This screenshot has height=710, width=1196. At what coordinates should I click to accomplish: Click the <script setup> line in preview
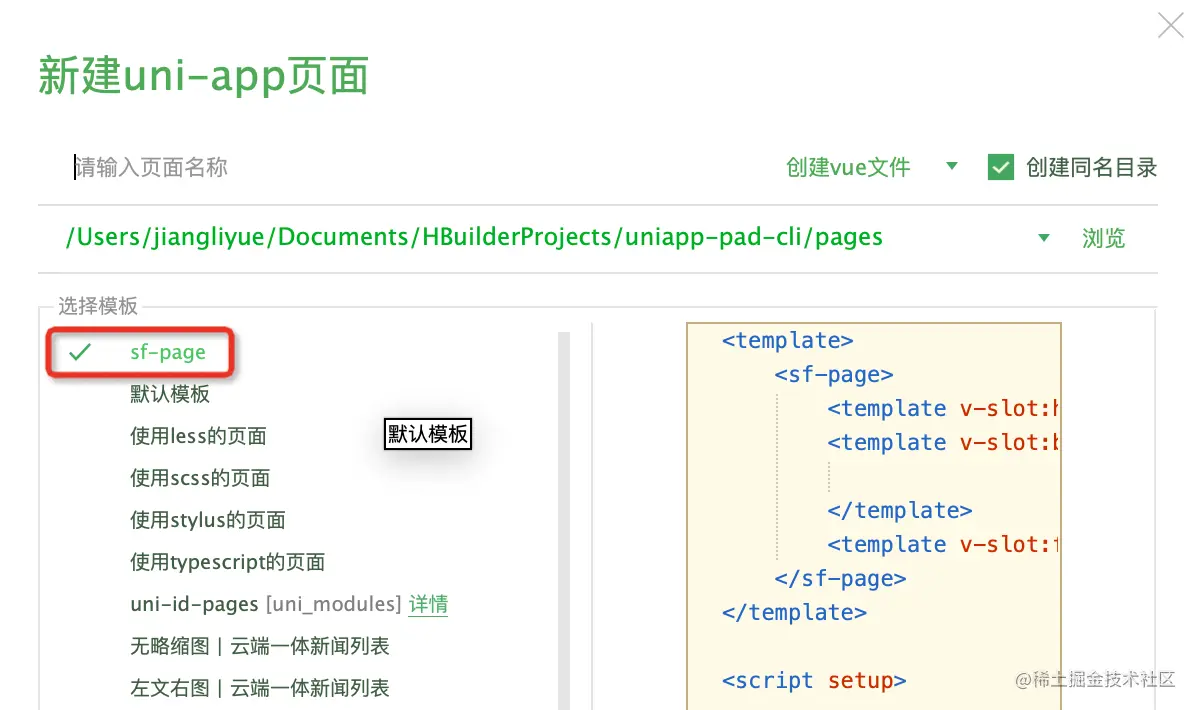coord(814,680)
